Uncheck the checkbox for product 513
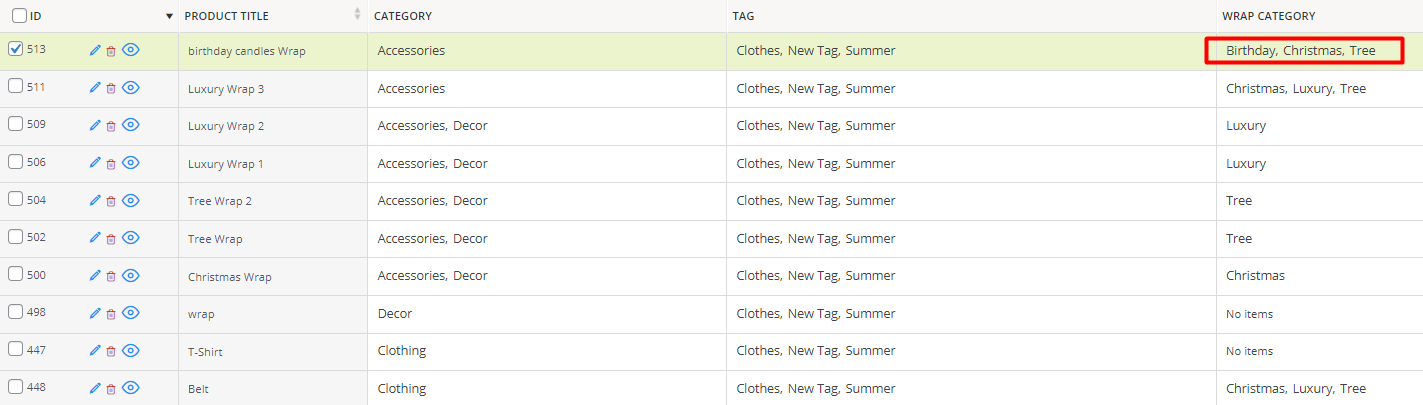 click(x=15, y=48)
